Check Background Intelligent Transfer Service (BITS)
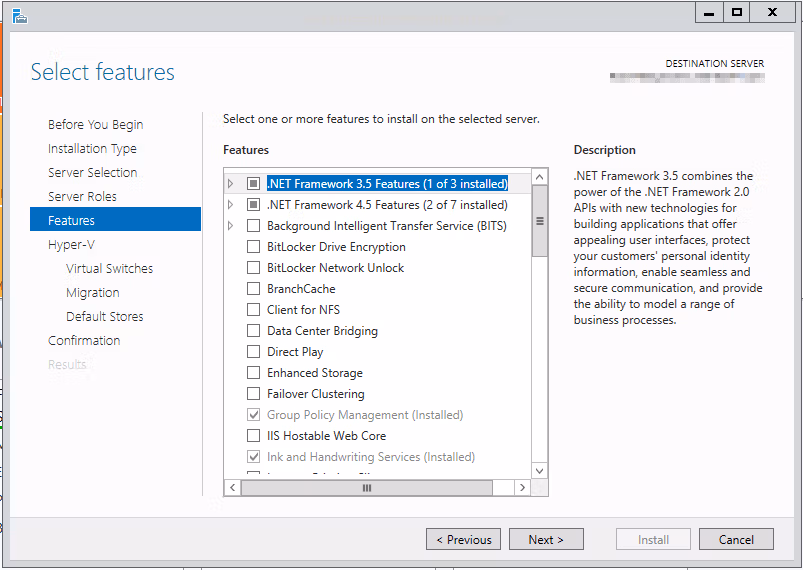This screenshot has height=570, width=803. [x=253, y=226]
